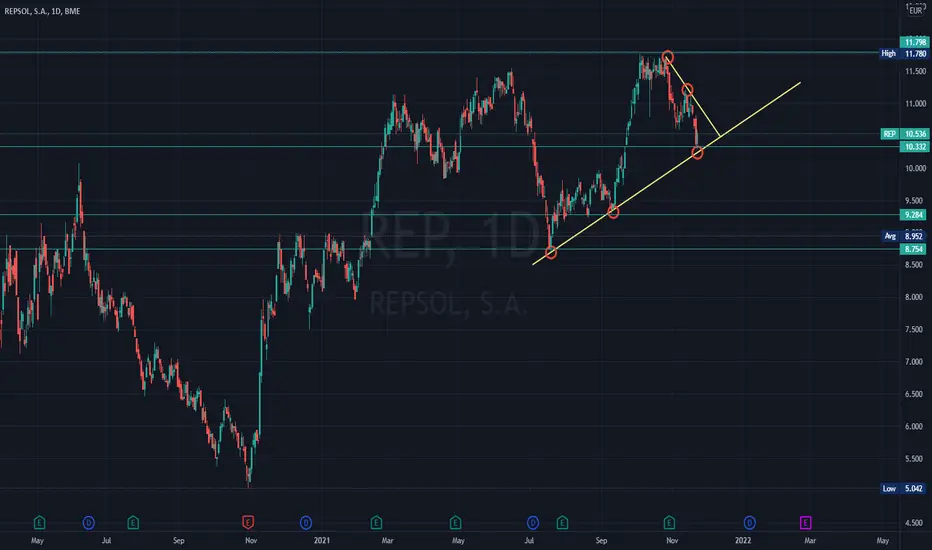932x550 pixels.
Task: Open the dividend marker between leftmost May and Jul
Action: pos(89,523)
